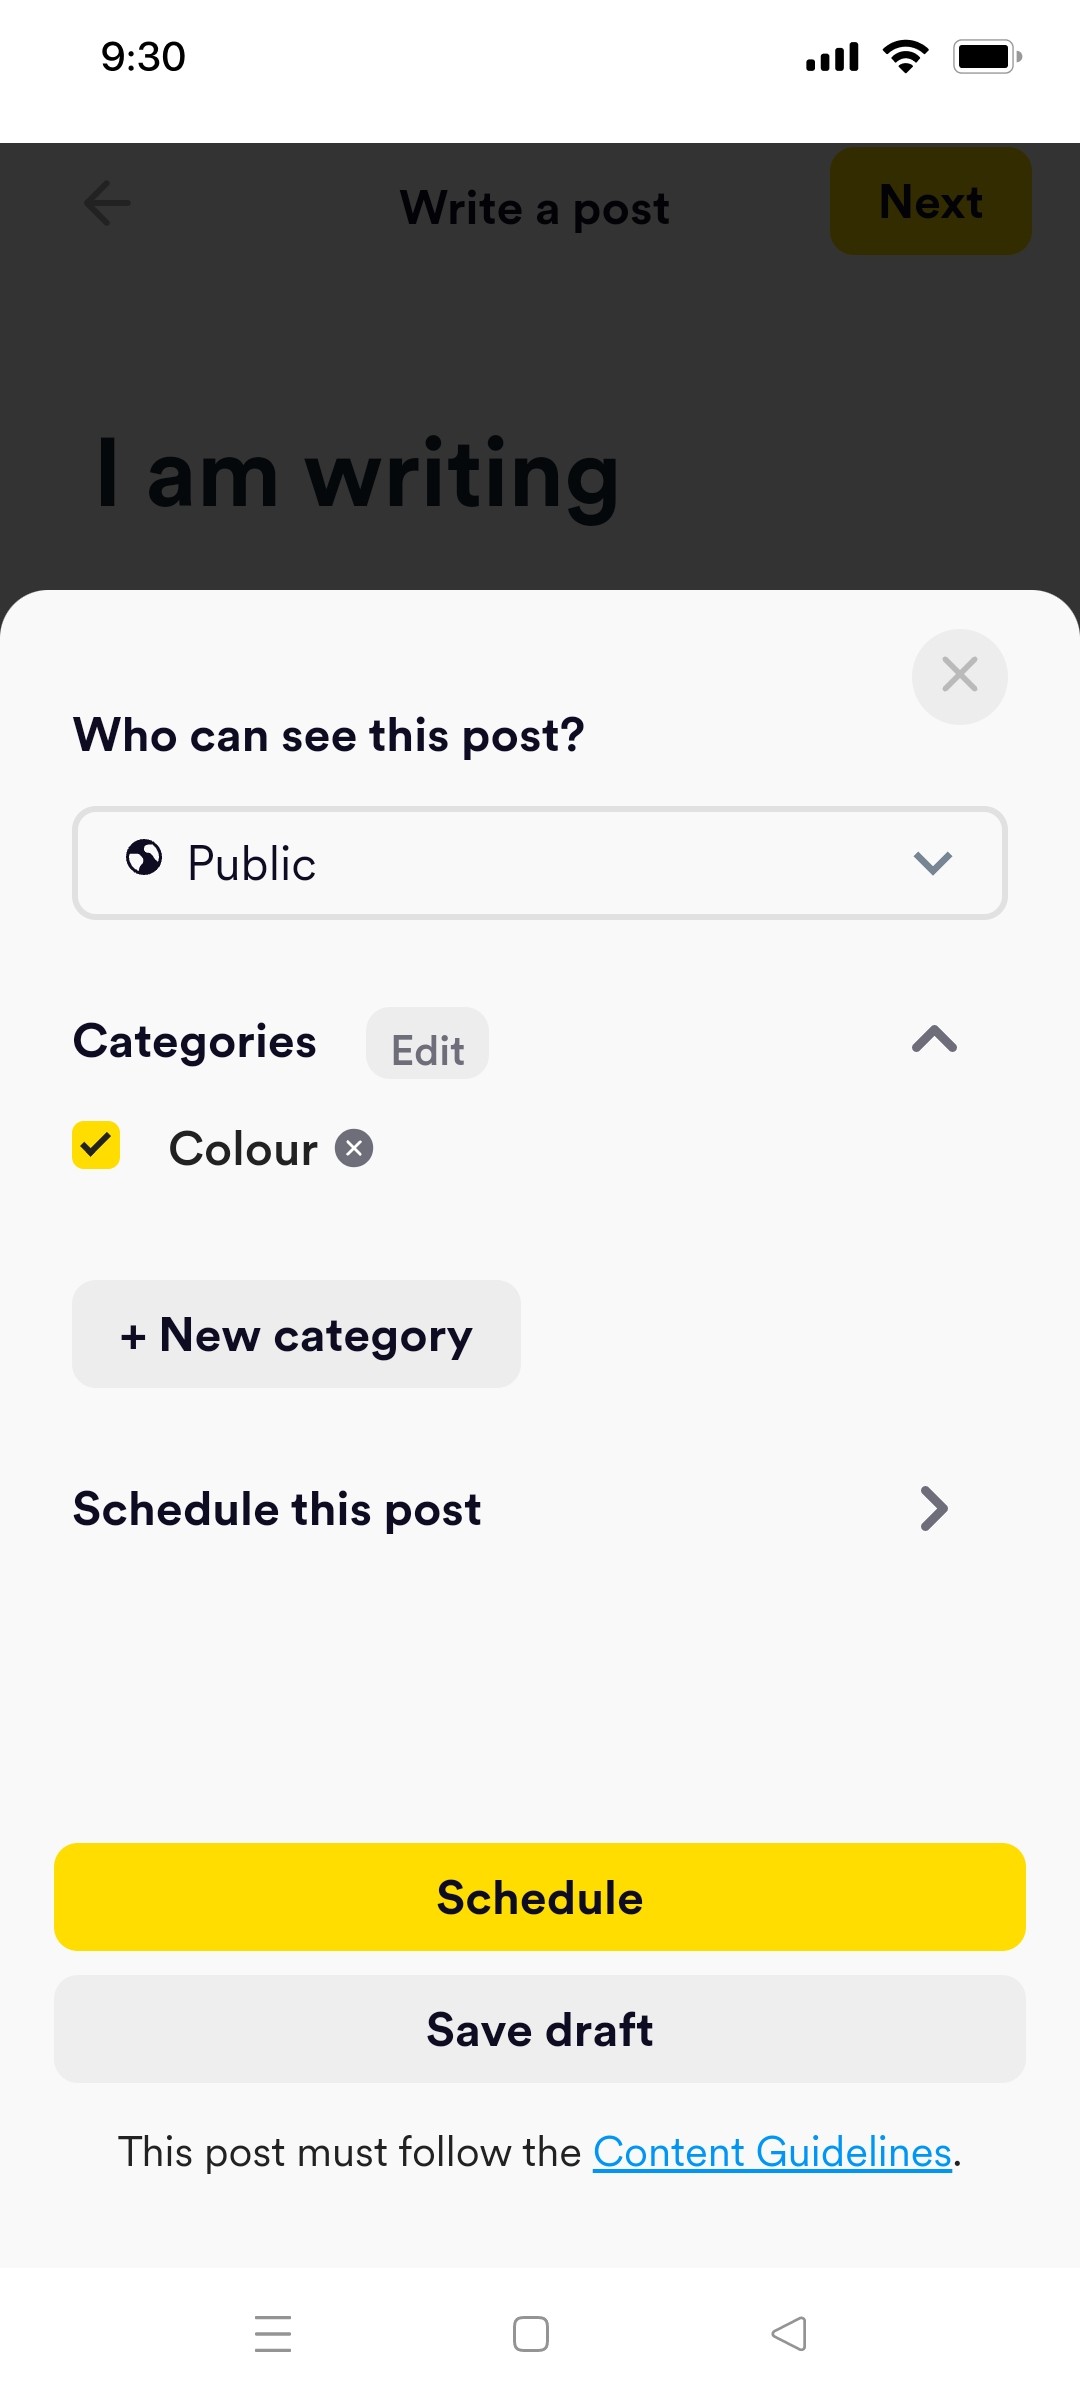
Task: Tap the back arrow to return
Action: point(107,204)
